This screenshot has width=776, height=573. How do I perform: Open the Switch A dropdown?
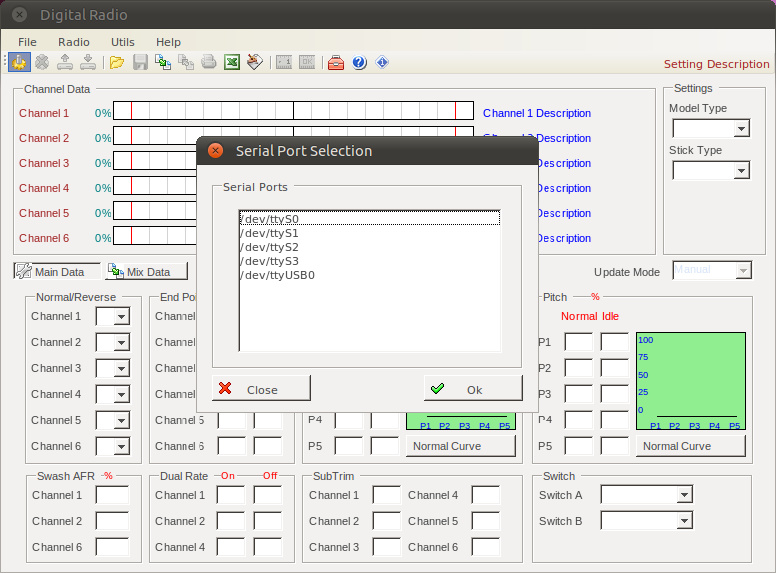coord(646,495)
